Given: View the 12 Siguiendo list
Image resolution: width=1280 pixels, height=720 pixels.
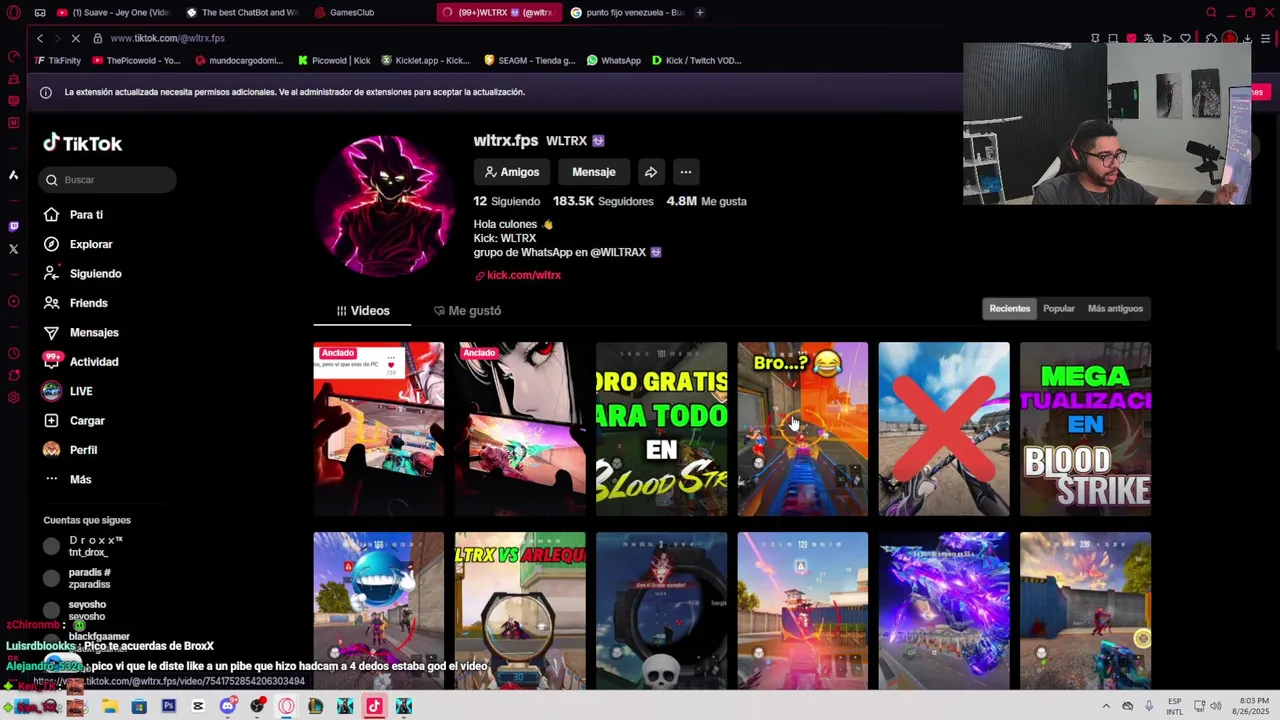Looking at the screenshot, I should [507, 201].
